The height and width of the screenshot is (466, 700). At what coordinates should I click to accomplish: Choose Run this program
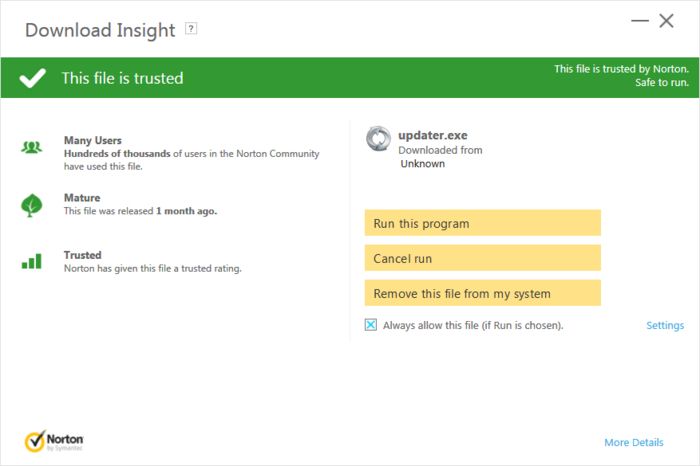(483, 223)
